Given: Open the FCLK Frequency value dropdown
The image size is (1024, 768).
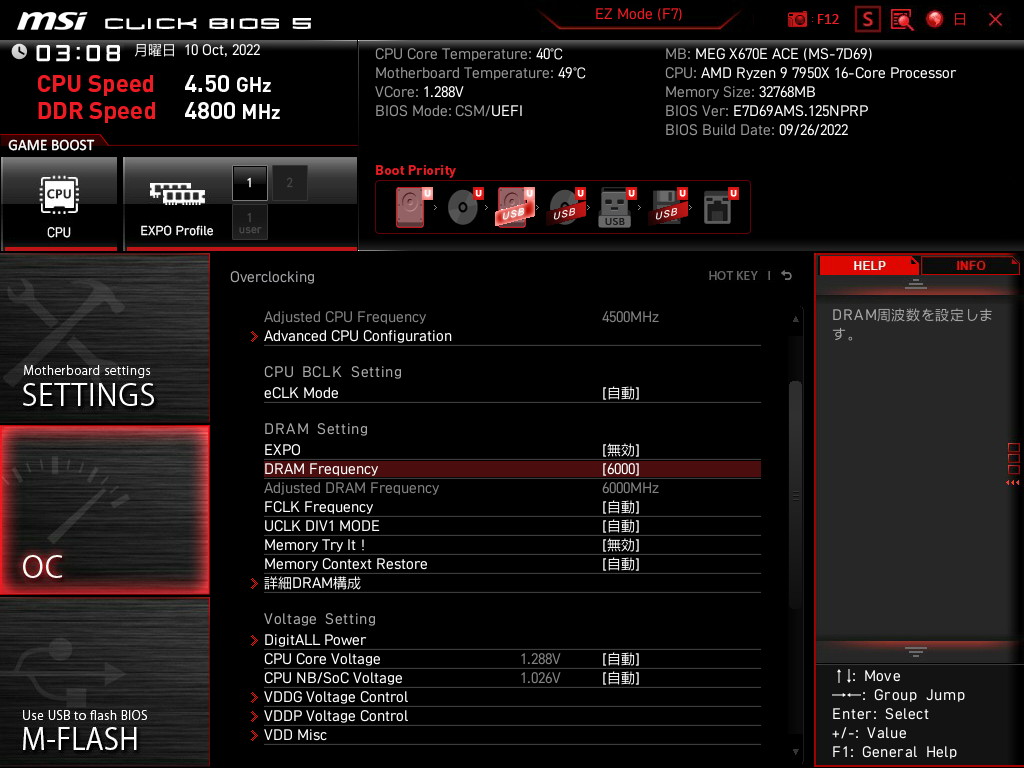Looking at the screenshot, I should tap(620, 507).
